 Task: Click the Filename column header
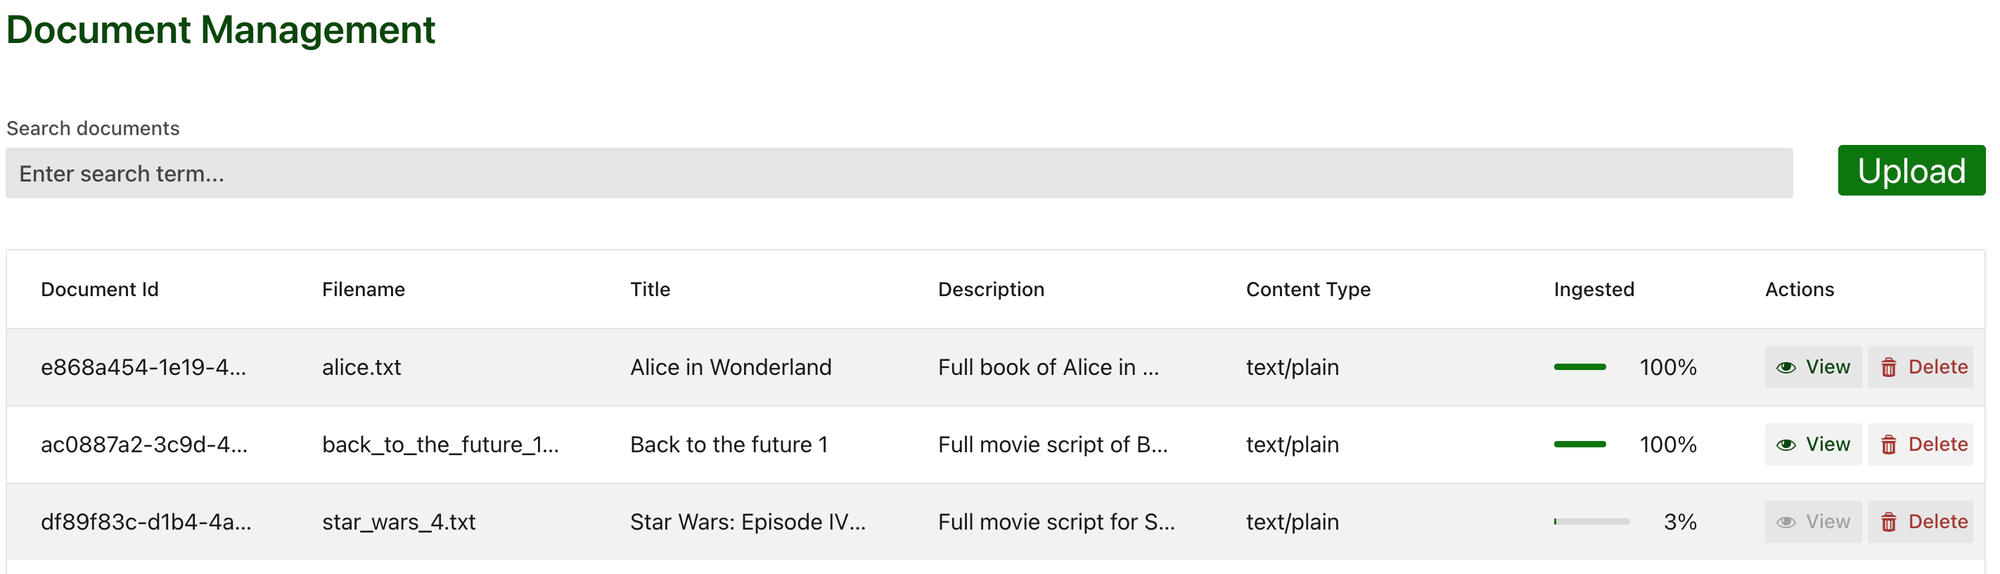click(x=363, y=289)
